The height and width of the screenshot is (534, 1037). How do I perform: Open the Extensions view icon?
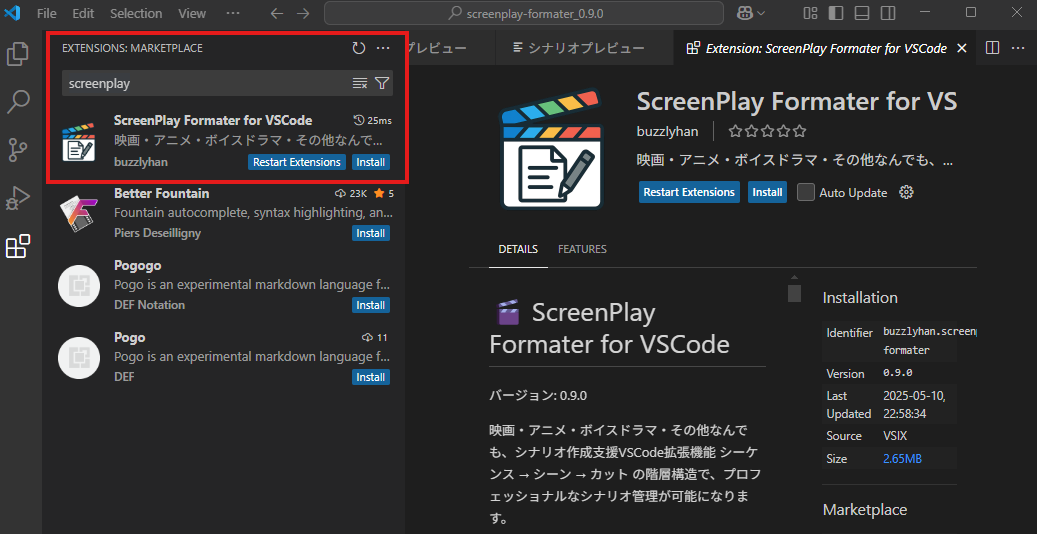tap(18, 247)
